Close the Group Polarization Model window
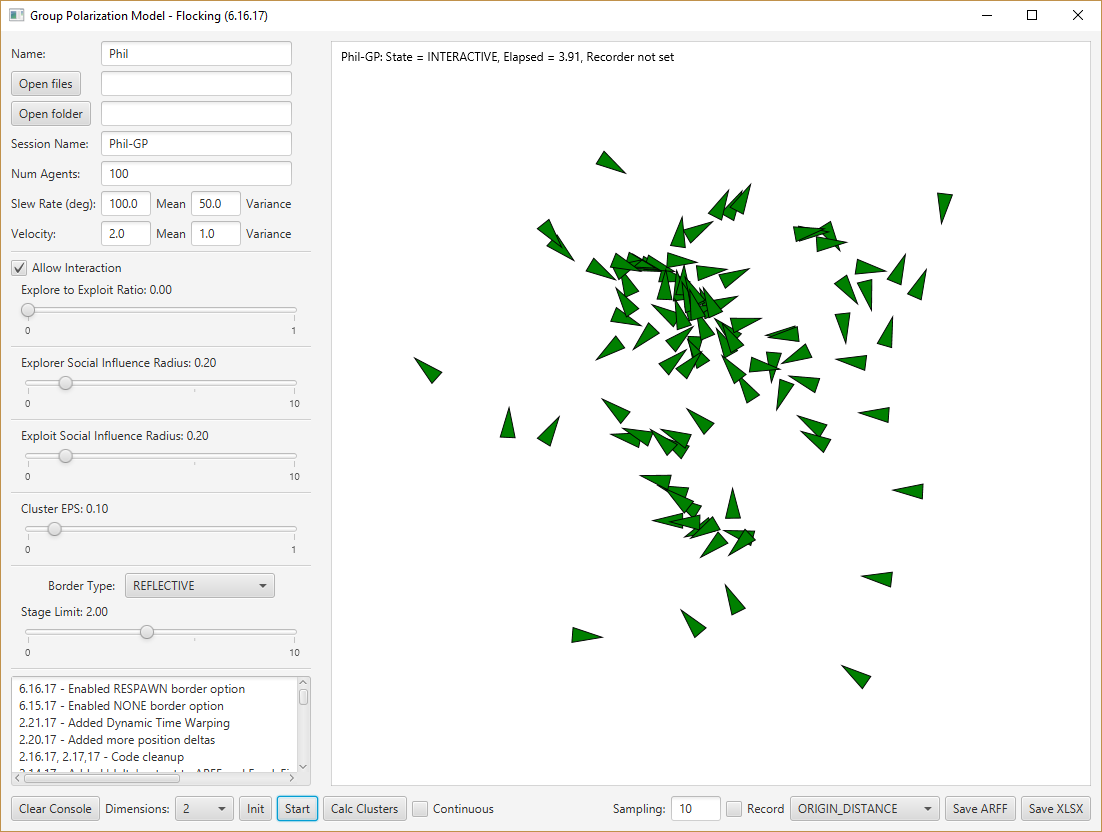This screenshot has width=1102, height=832. (x=1077, y=16)
